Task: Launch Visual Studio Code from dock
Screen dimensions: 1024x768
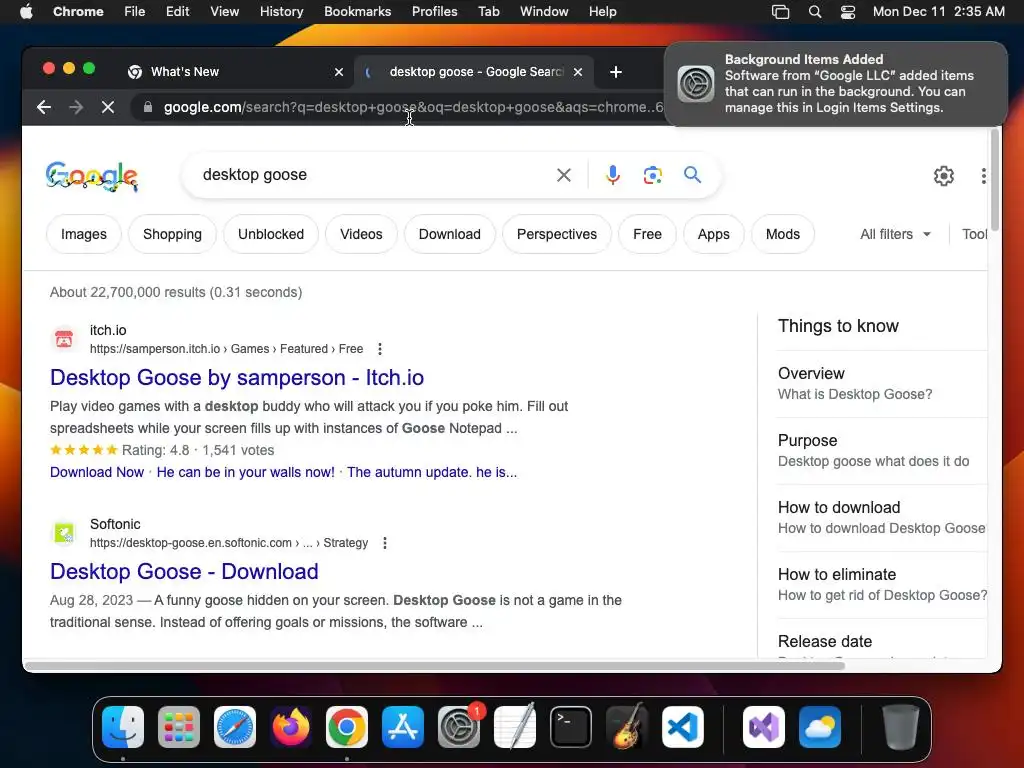Action: 682,727
